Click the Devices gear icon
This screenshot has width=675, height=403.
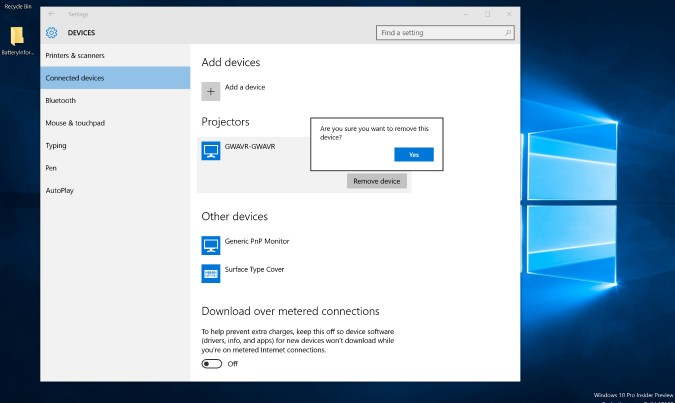pos(52,33)
